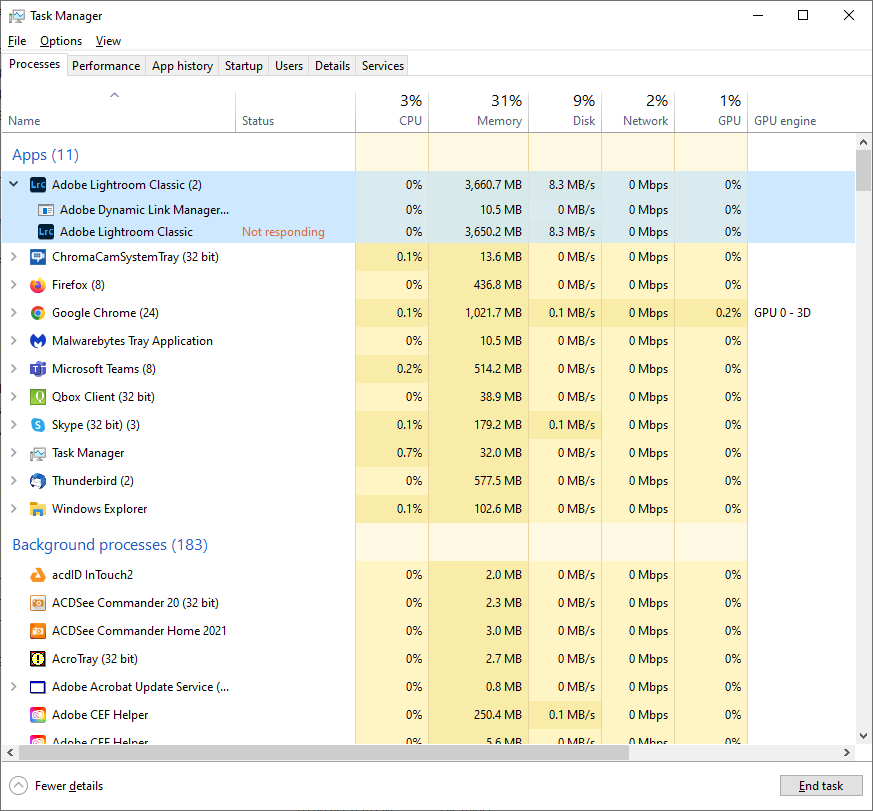
Task: Click the Google Chrome icon
Action: point(38,313)
